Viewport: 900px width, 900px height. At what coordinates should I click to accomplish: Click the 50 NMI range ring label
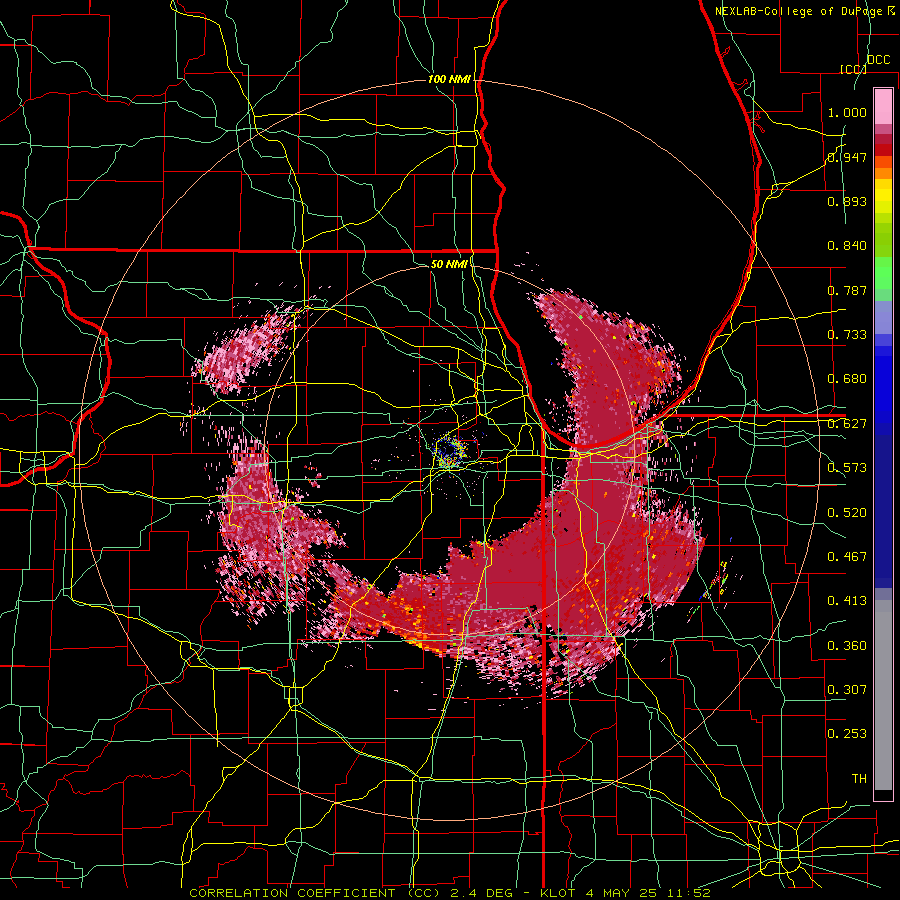click(x=449, y=264)
